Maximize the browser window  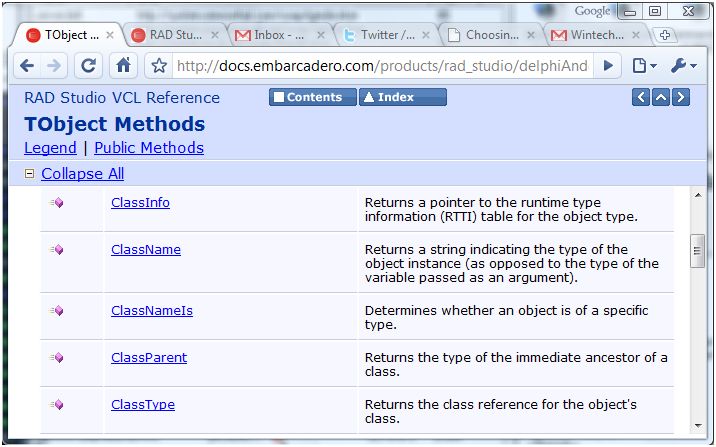tap(655, 11)
